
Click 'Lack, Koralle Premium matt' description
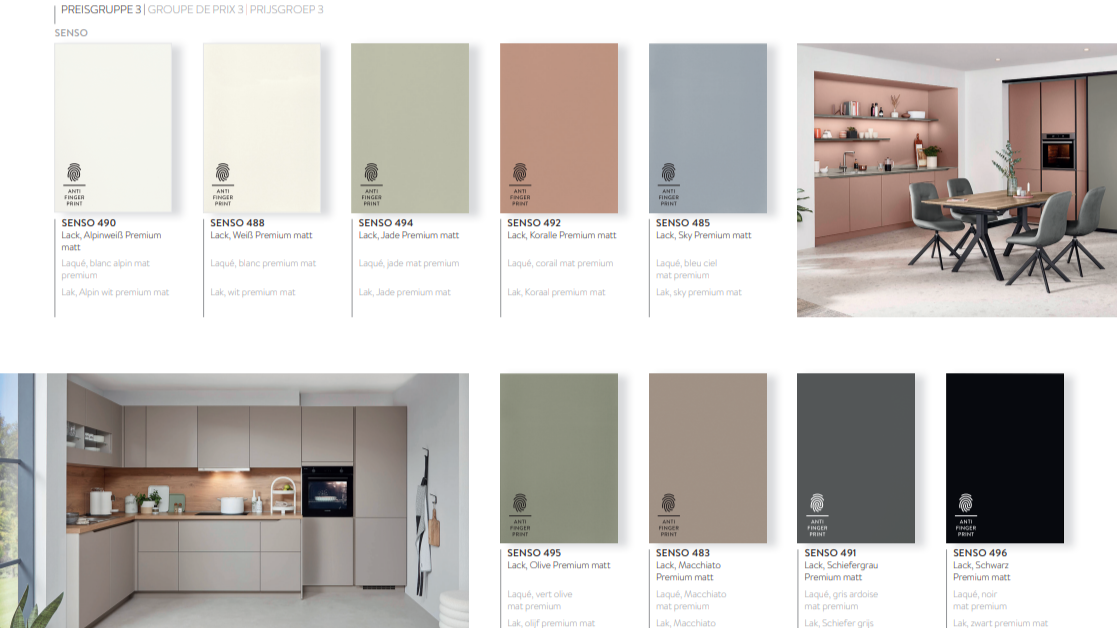562,235
